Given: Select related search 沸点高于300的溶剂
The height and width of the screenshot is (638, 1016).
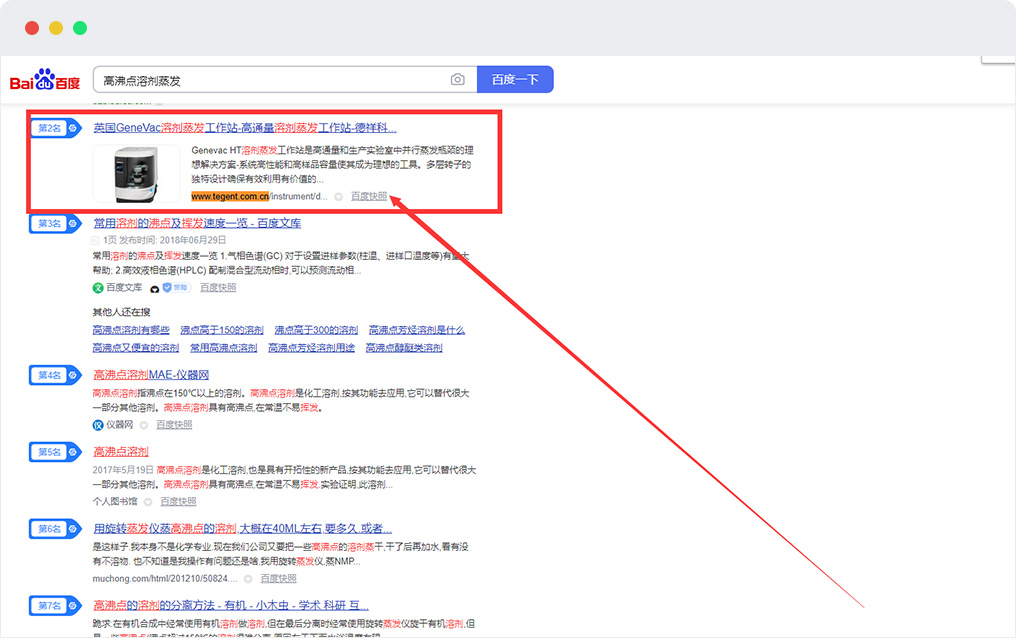Looking at the screenshot, I should 316,330.
